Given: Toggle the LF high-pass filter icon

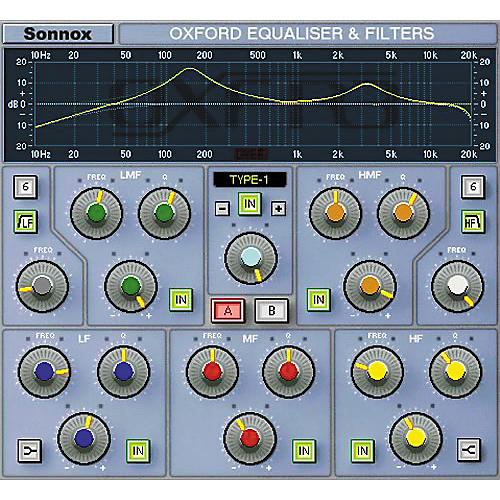Looking at the screenshot, I should [25, 221].
